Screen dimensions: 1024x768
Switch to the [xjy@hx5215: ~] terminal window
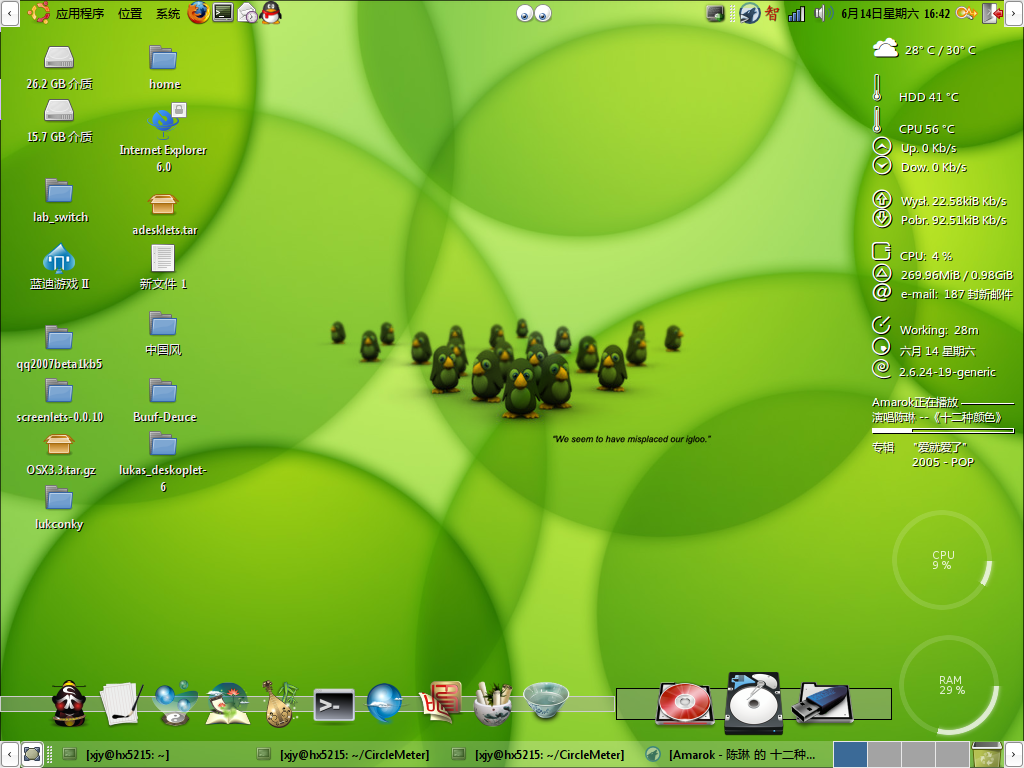click(118, 755)
